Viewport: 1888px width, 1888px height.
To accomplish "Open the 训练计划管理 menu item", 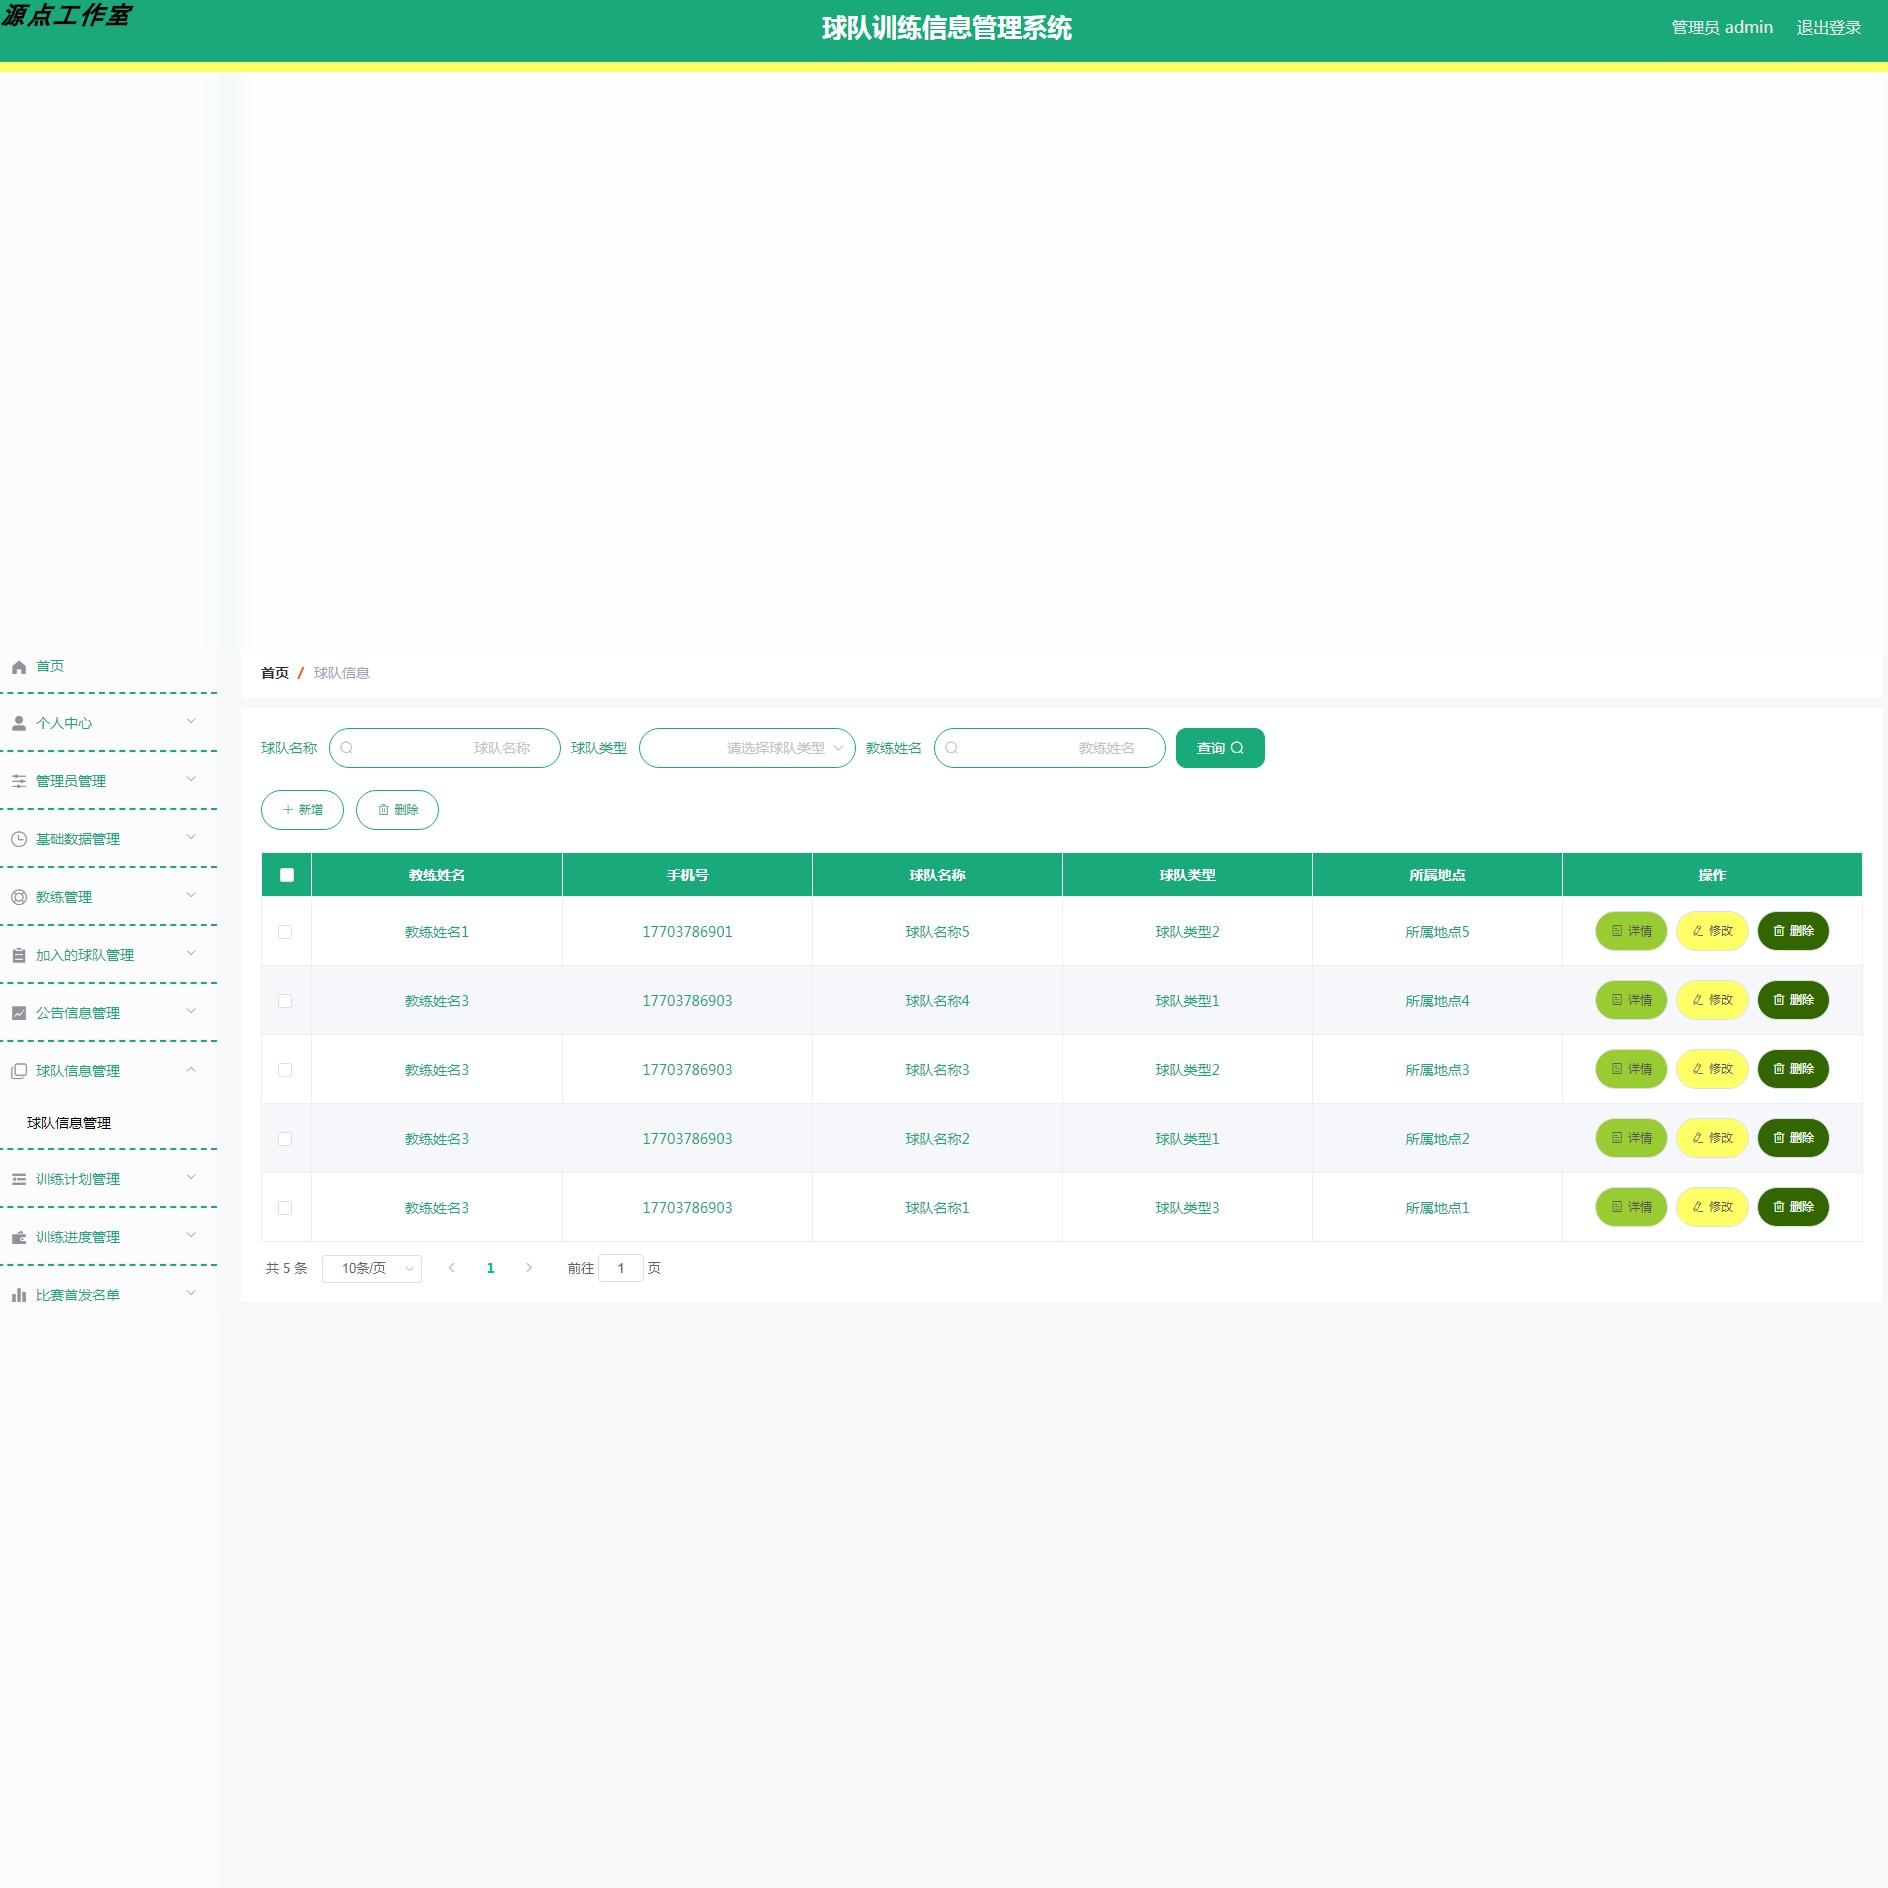I will click(77, 1179).
